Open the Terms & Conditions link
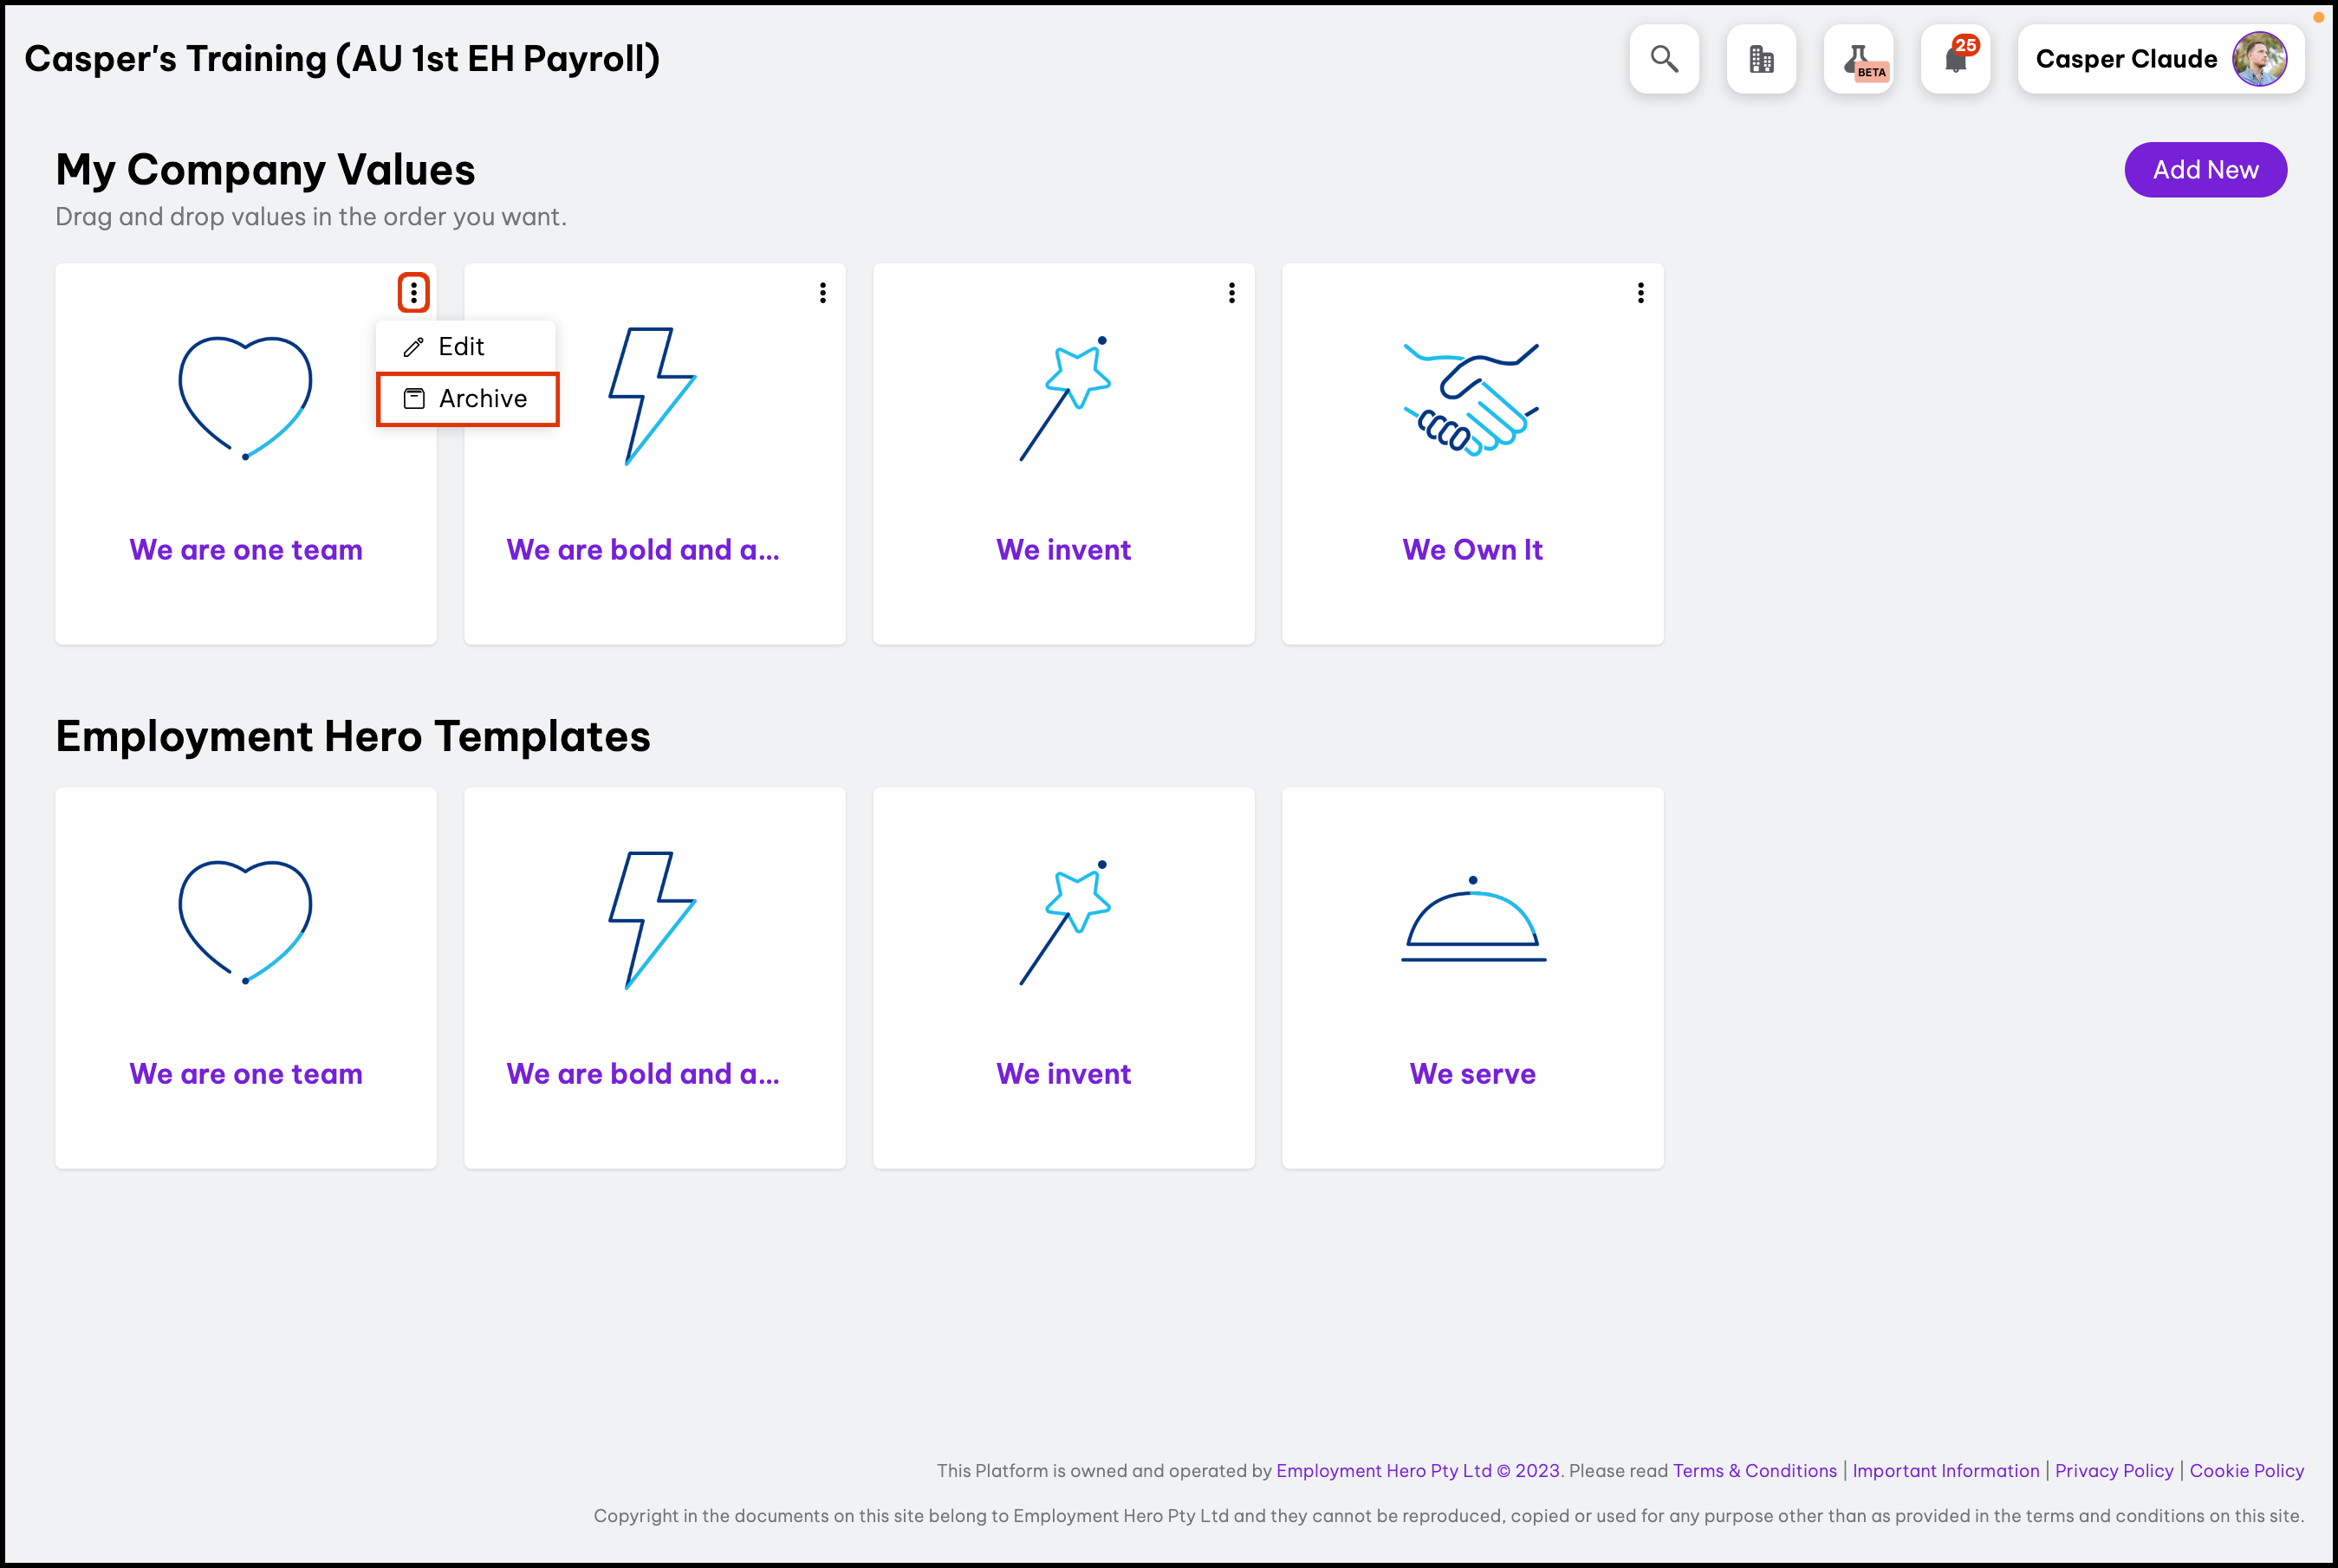Image resolution: width=2338 pixels, height=1568 pixels. click(x=1754, y=1470)
